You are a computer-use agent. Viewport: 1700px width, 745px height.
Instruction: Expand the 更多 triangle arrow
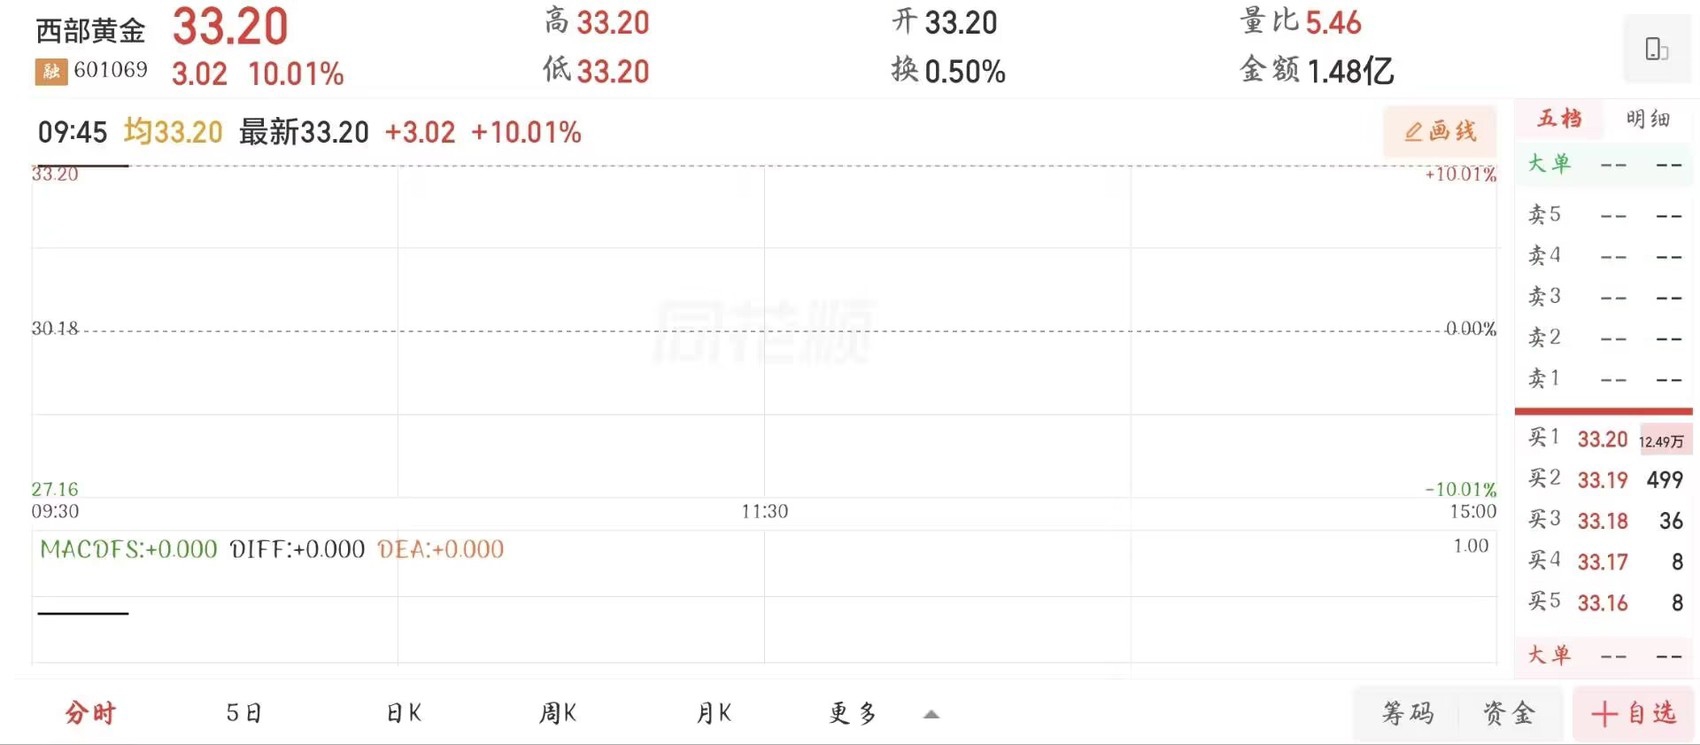coord(931,714)
